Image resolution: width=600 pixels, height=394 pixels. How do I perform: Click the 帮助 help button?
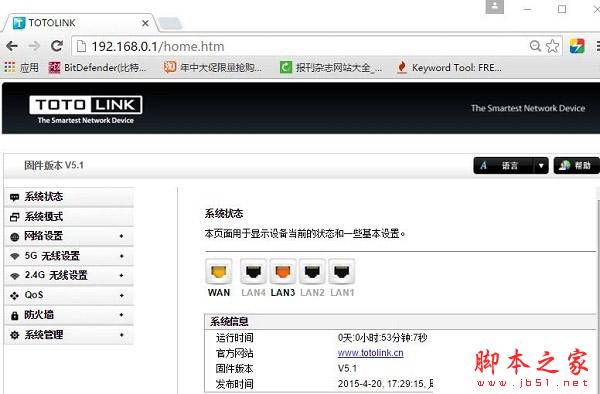[576, 166]
